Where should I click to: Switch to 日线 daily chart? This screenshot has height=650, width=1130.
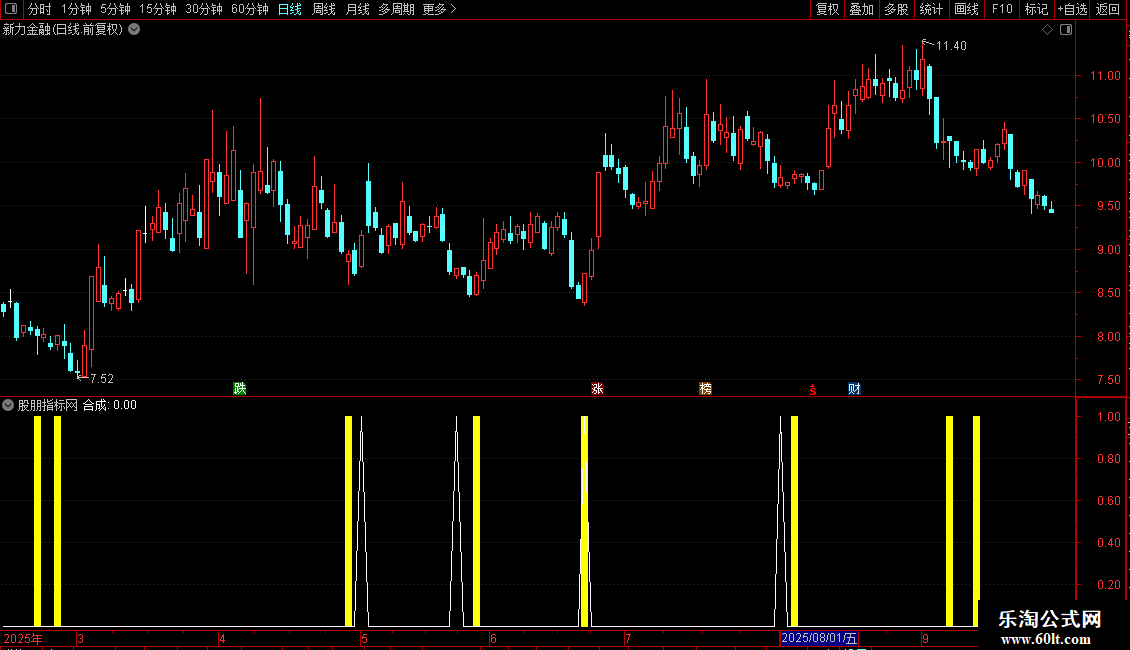tap(290, 9)
